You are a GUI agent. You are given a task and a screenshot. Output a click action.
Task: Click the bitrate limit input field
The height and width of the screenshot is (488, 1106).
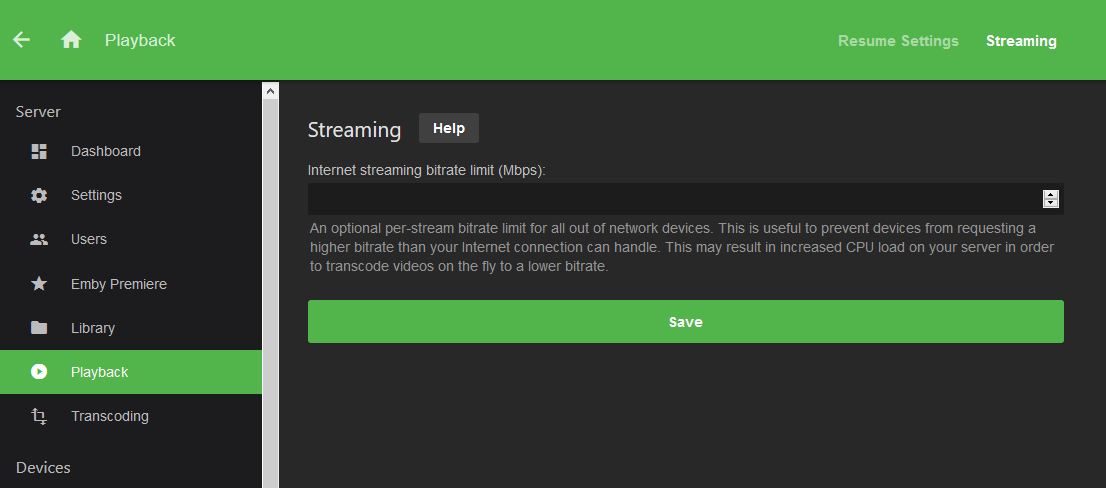point(670,199)
